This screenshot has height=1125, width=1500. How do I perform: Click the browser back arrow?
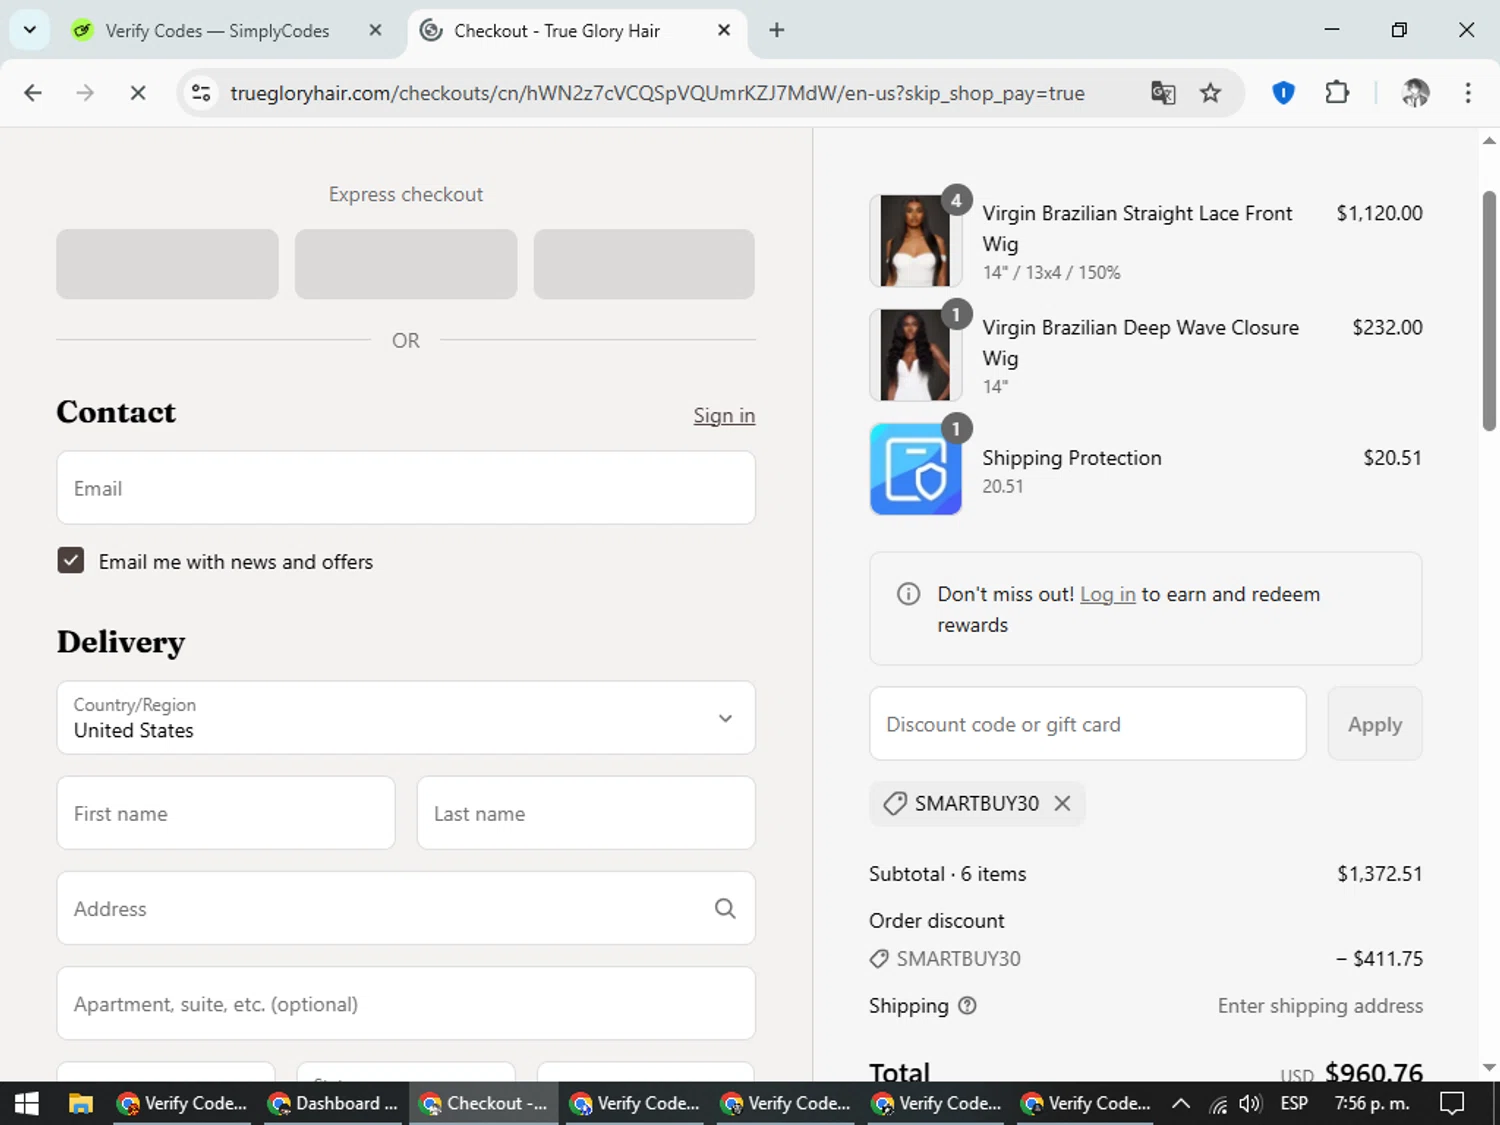click(x=33, y=93)
